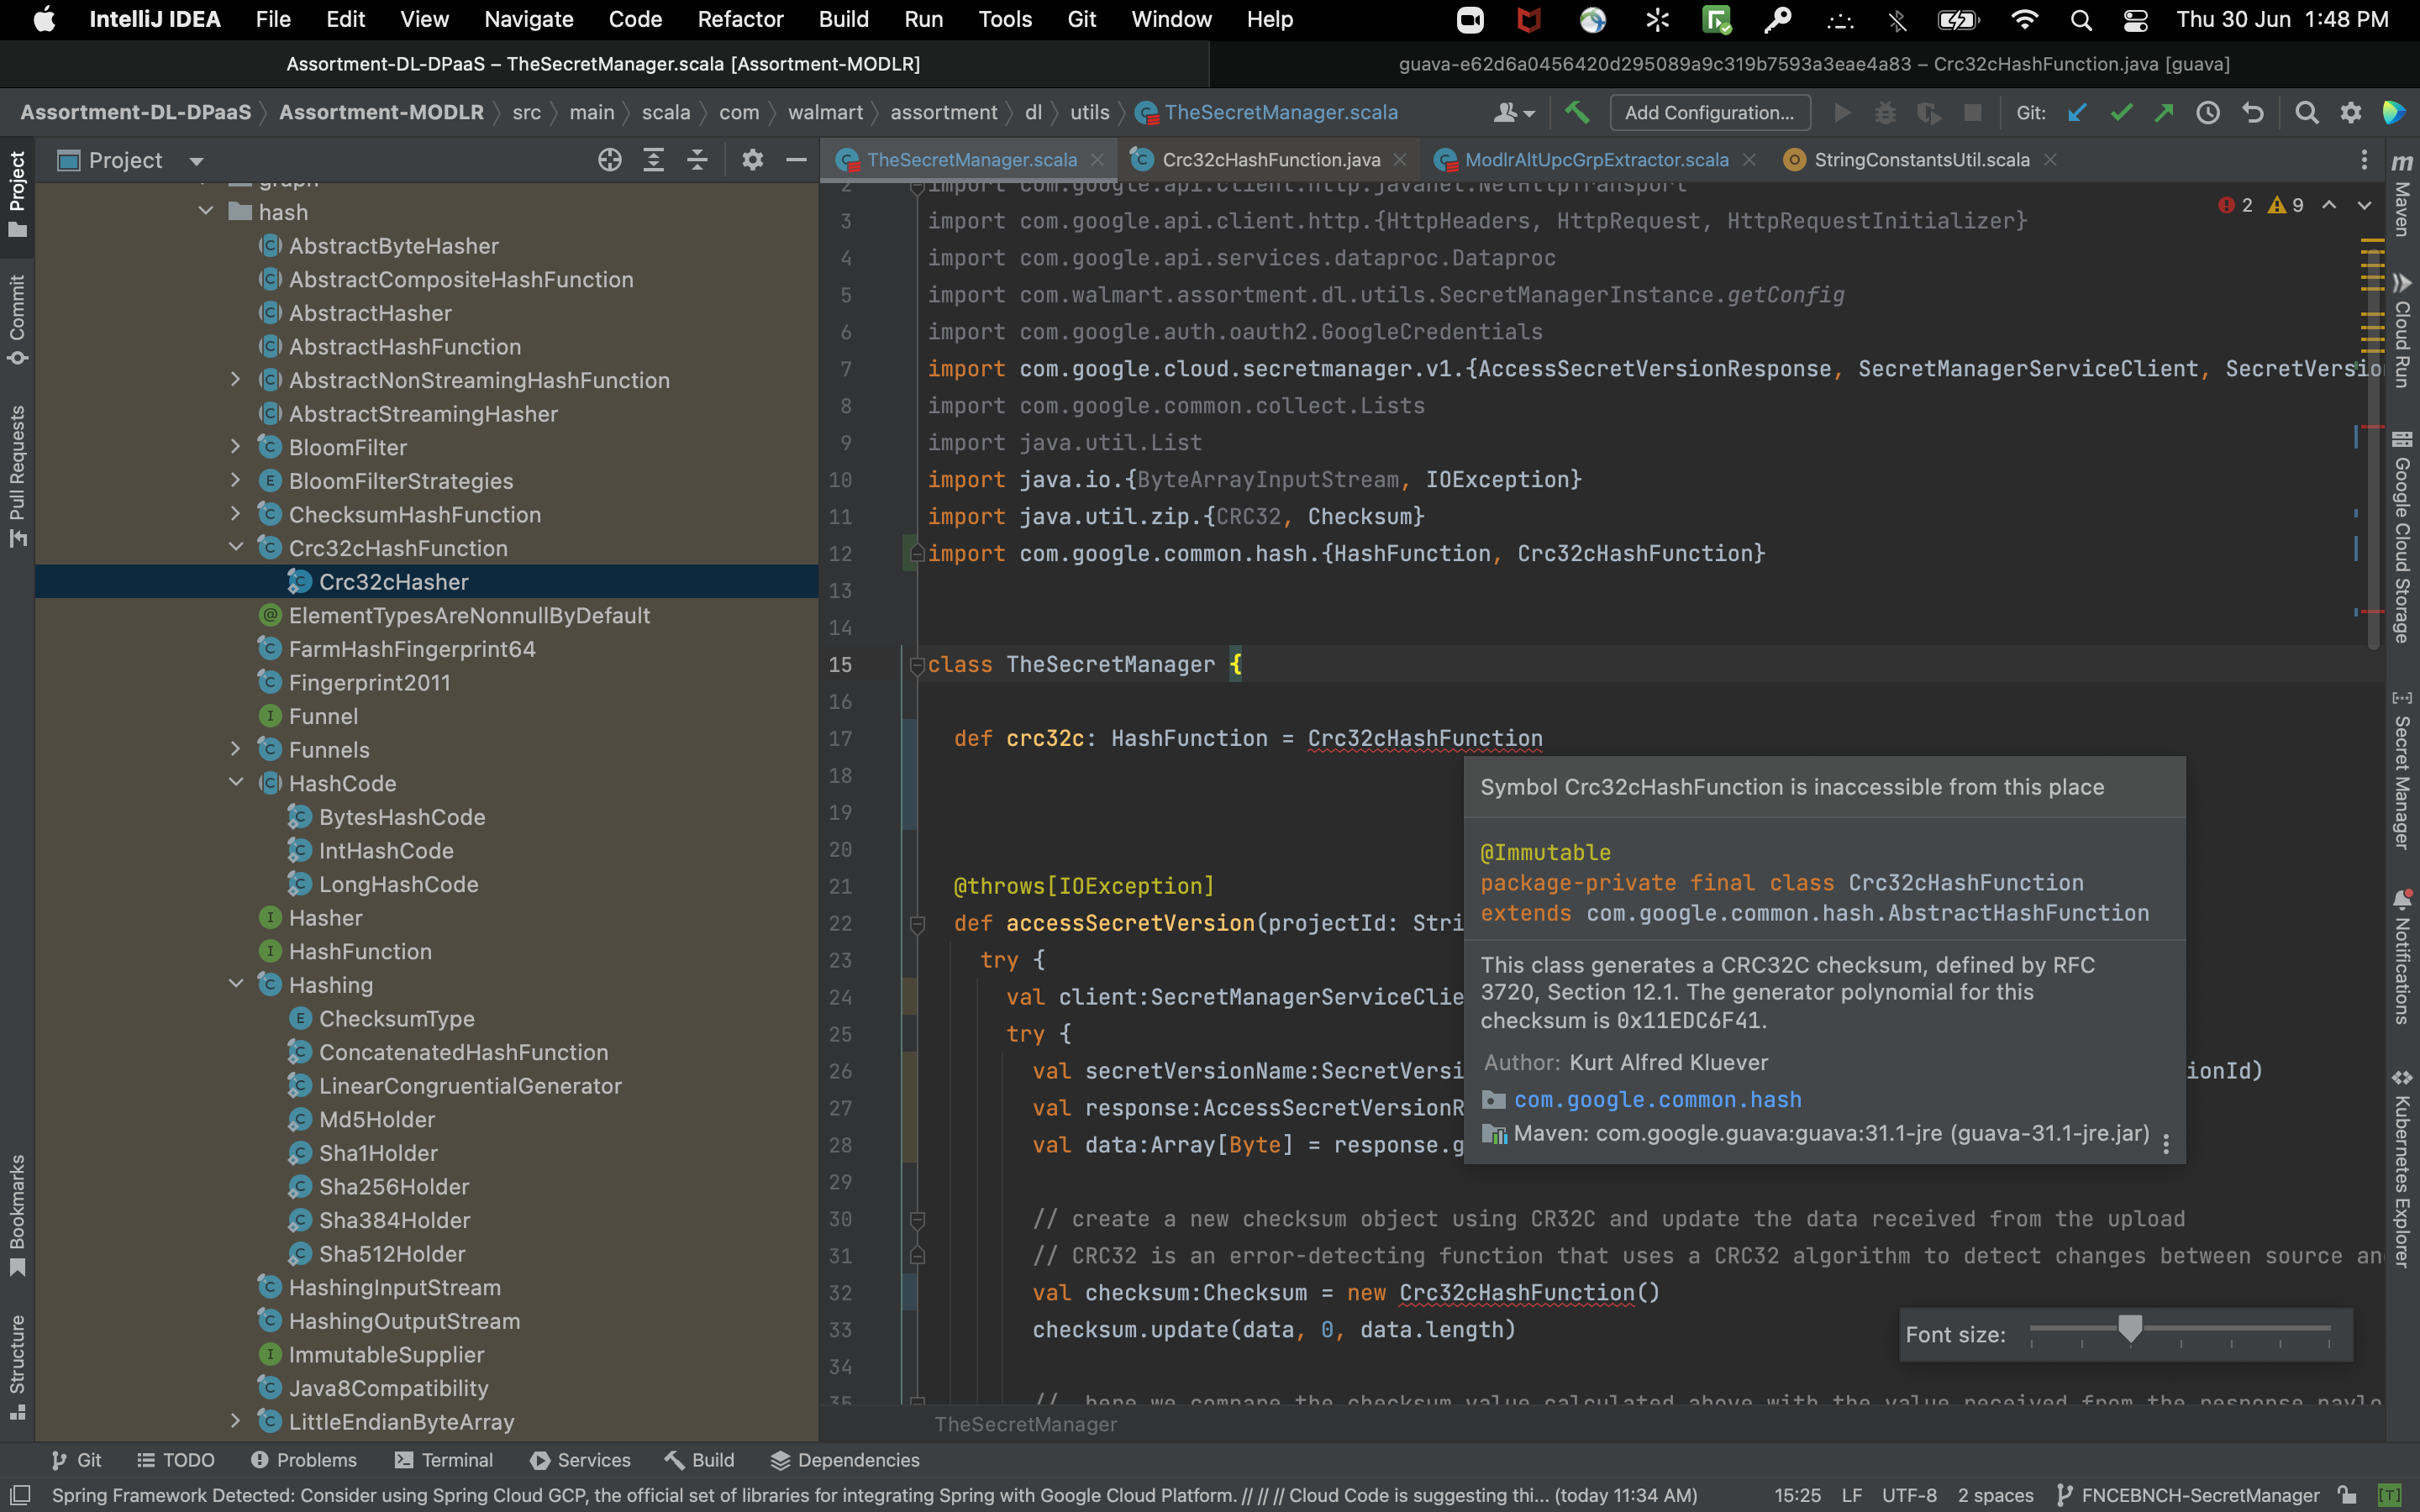Expand the BloomFilter node

236,446
